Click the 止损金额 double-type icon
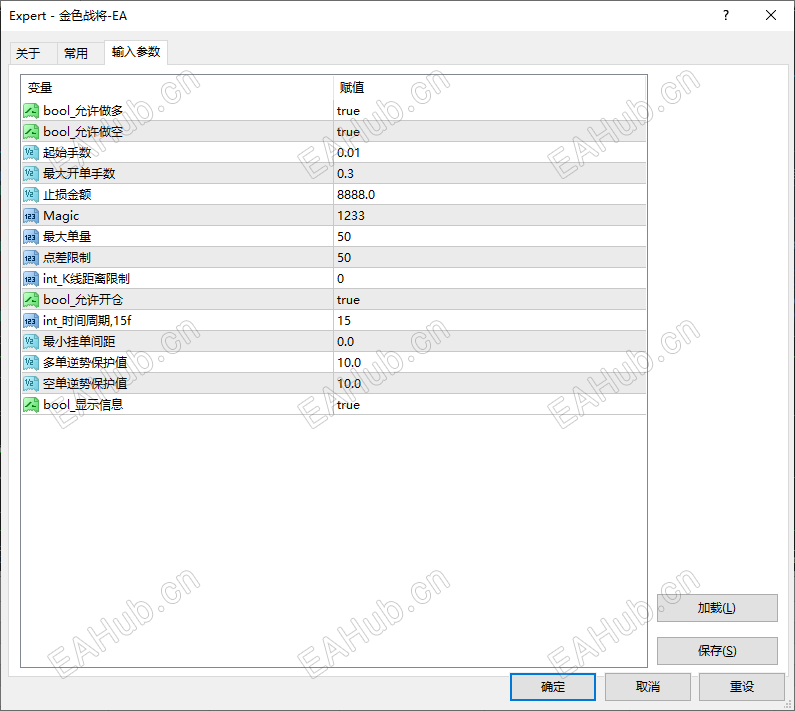Viewport: 795px width, 711px height. click(x=31, y=195)
